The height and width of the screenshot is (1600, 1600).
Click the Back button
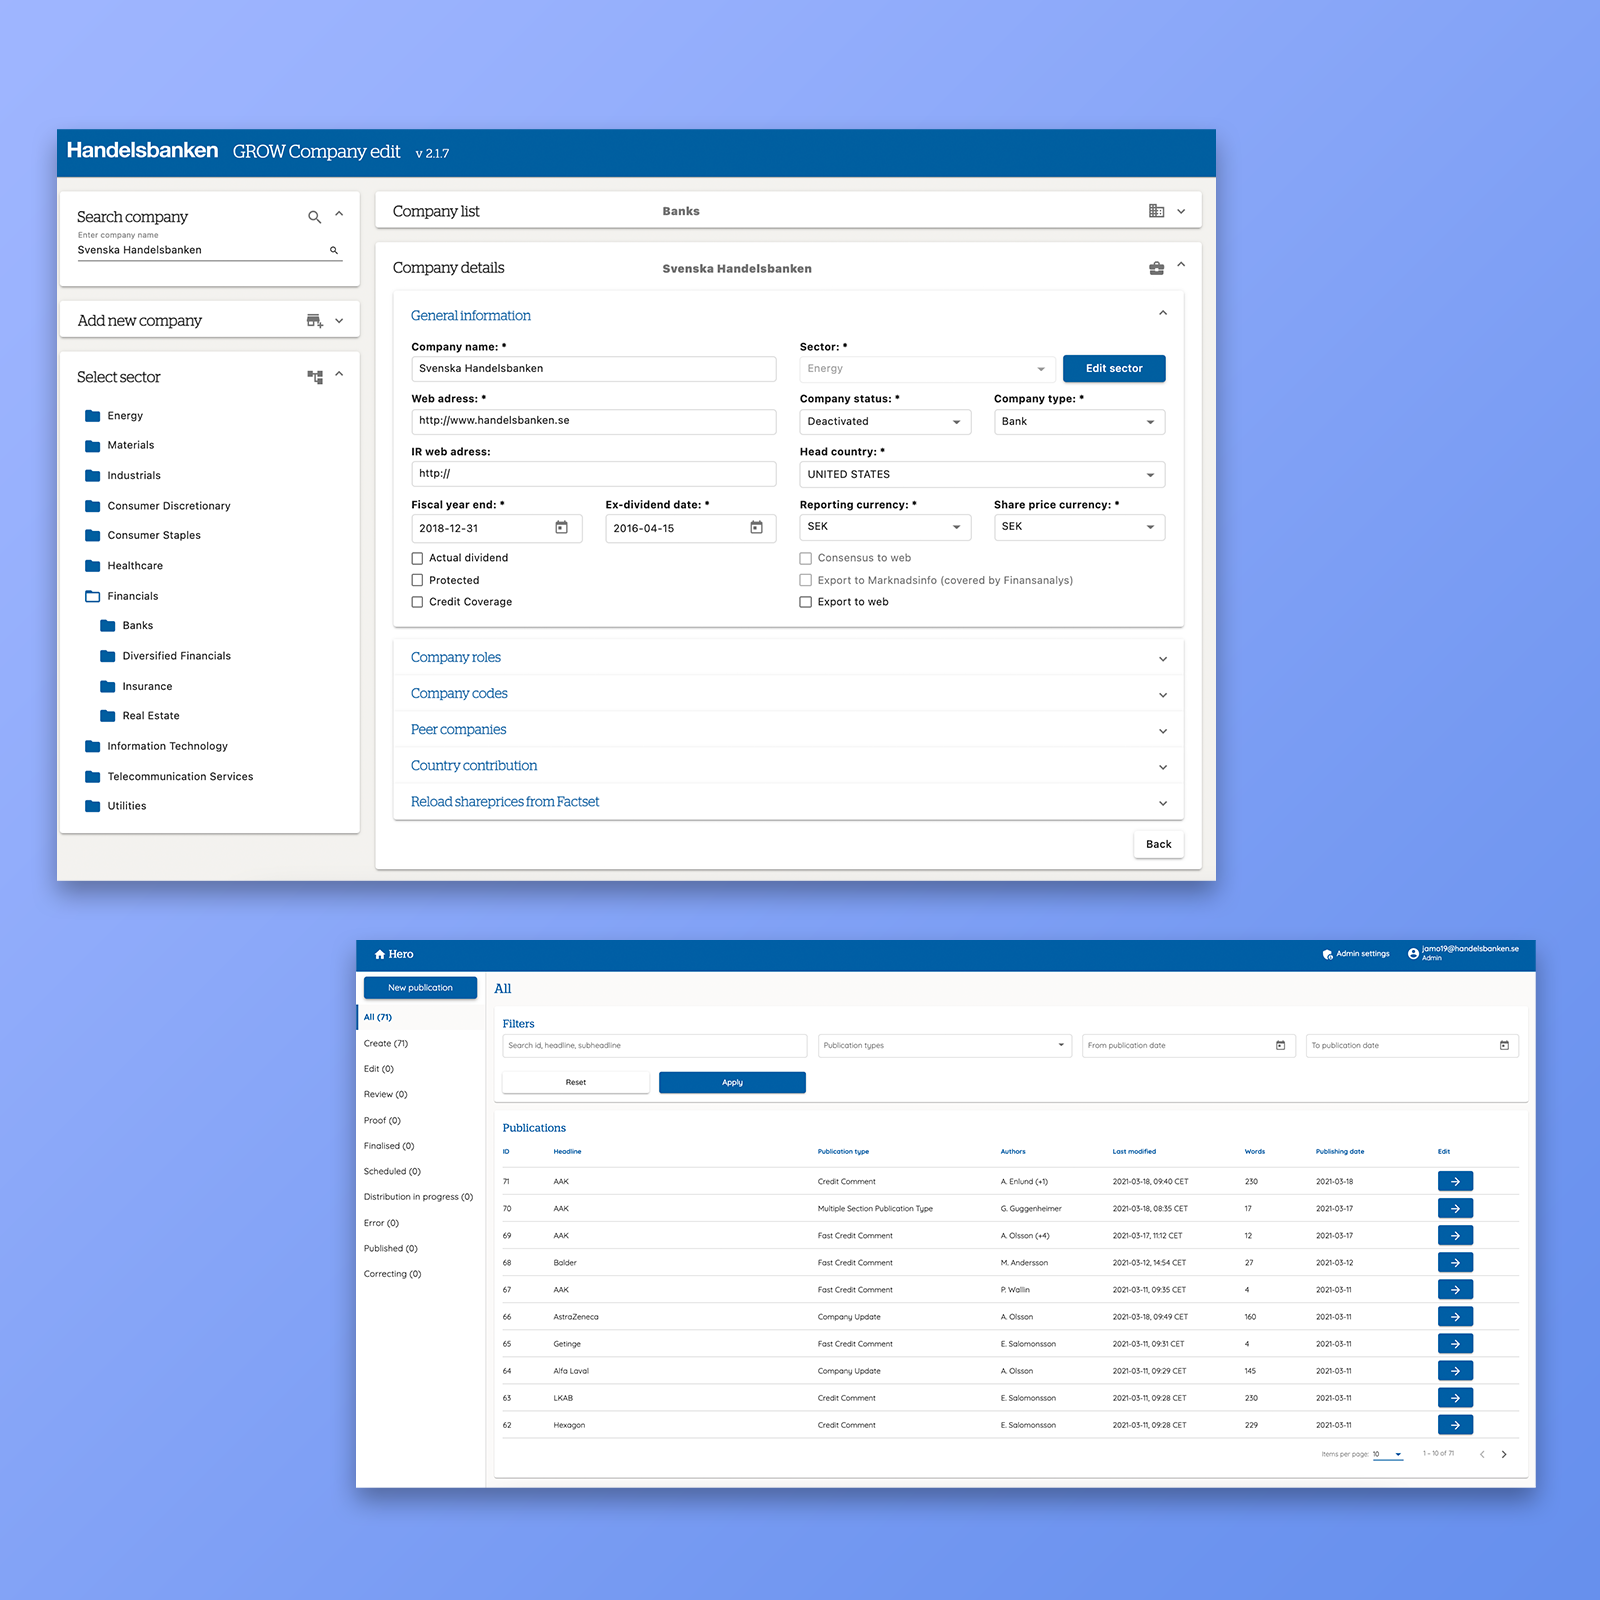click(x=1159, y=845)
